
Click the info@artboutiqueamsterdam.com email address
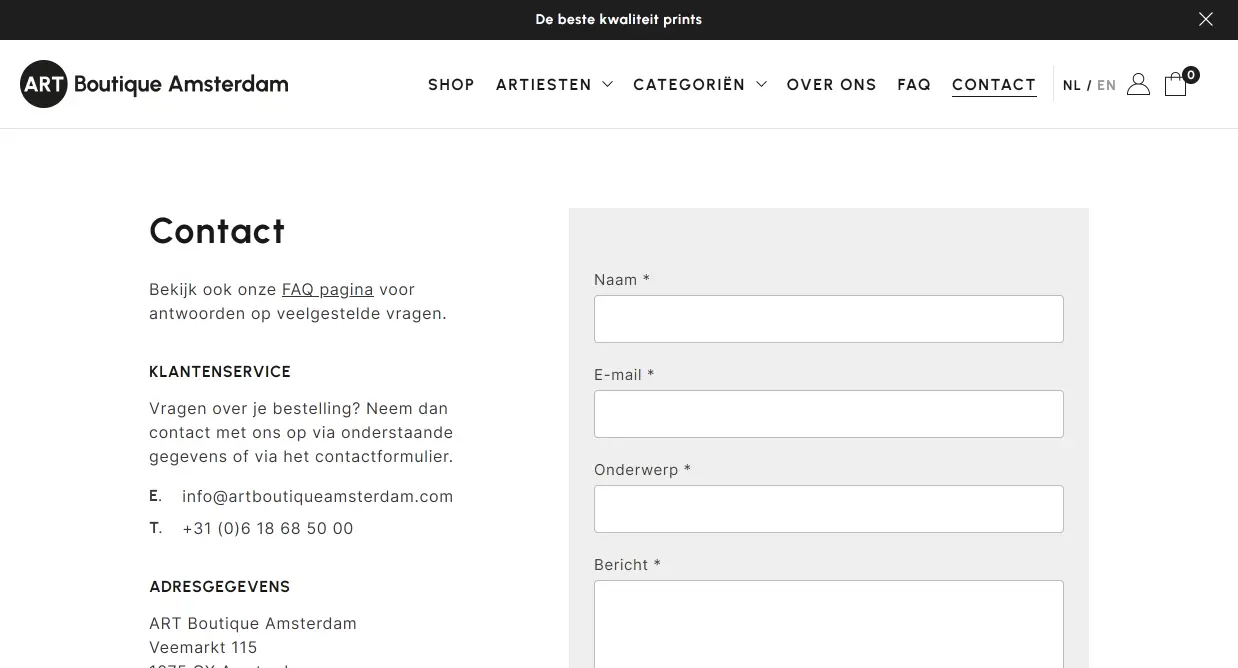click(317, 496)
